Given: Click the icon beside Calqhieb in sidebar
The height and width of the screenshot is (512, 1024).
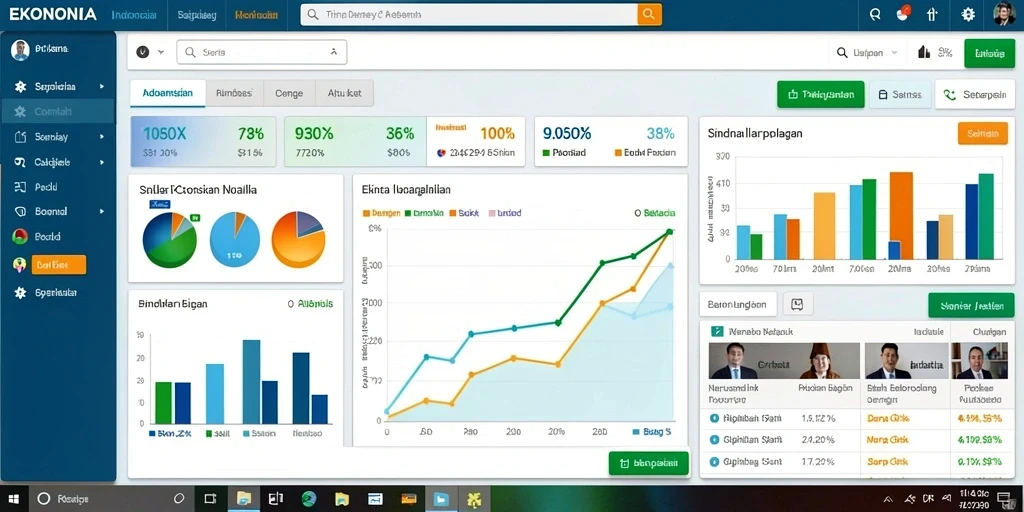Looking at the screenshot, I should pos(20,162).
